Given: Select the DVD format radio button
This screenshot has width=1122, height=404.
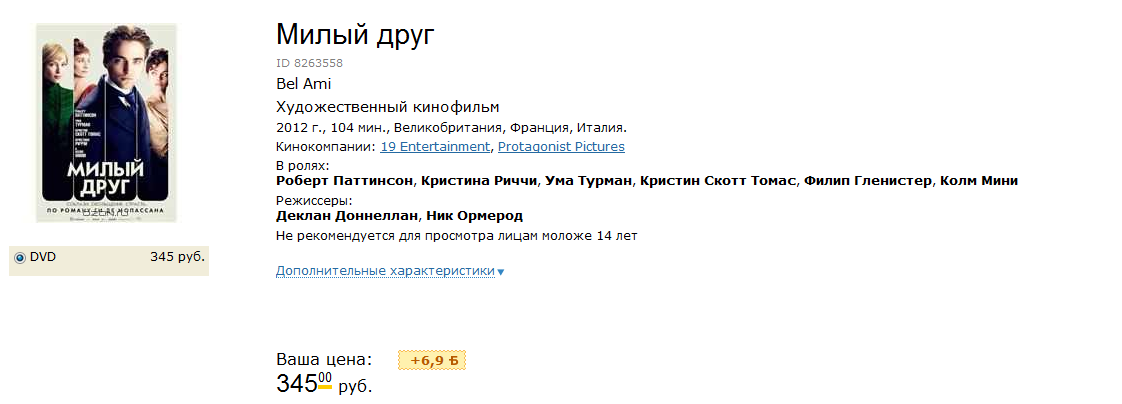Looking at the screenshot, I should pos(20,258).
